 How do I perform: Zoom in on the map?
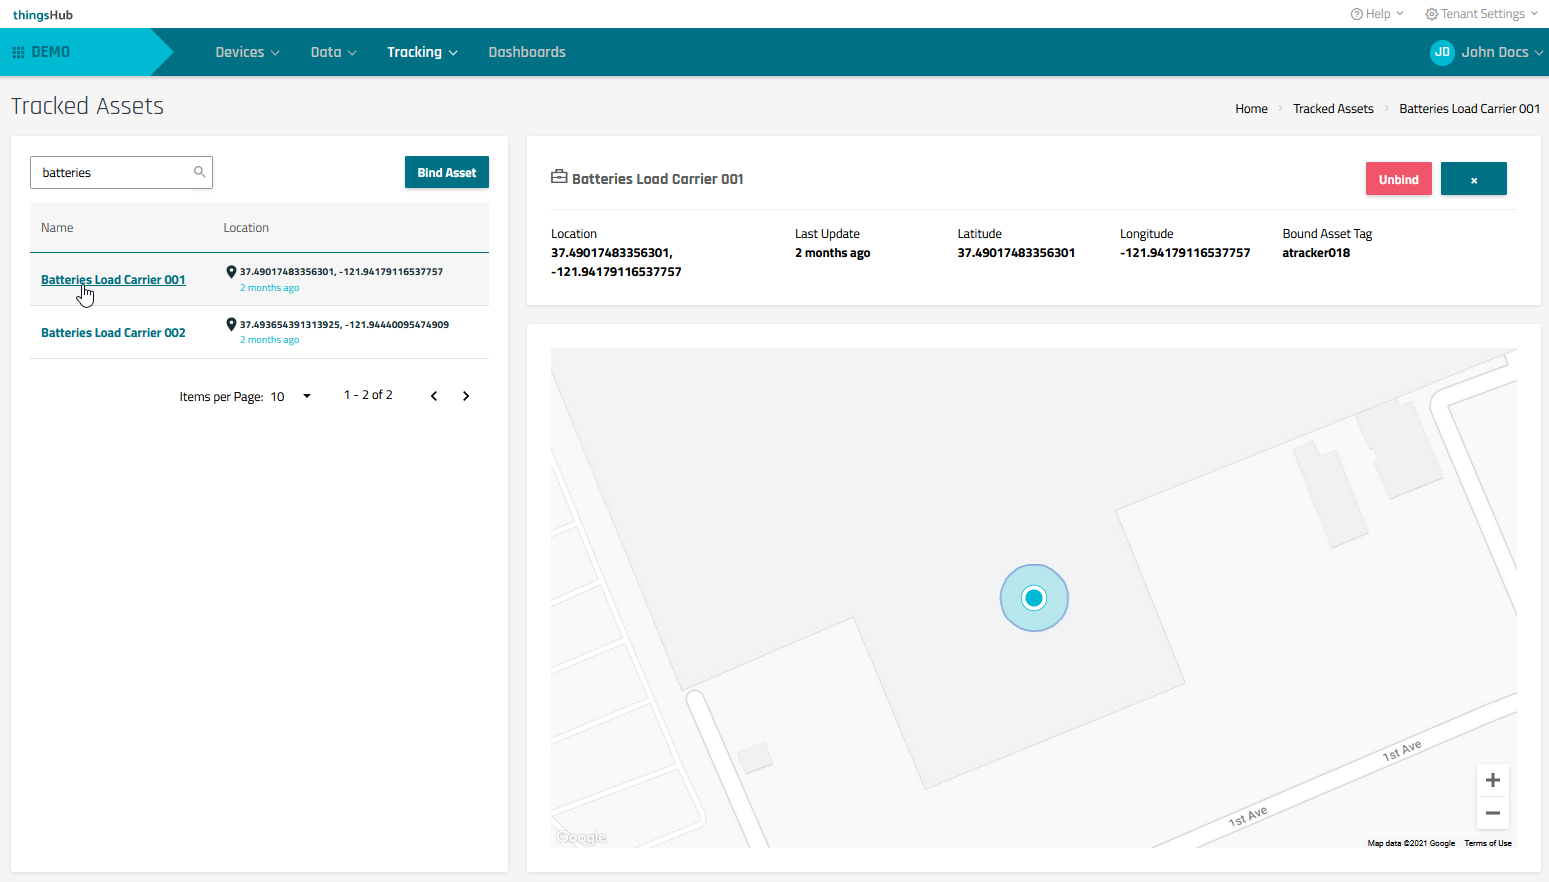tap(1492, 780)
